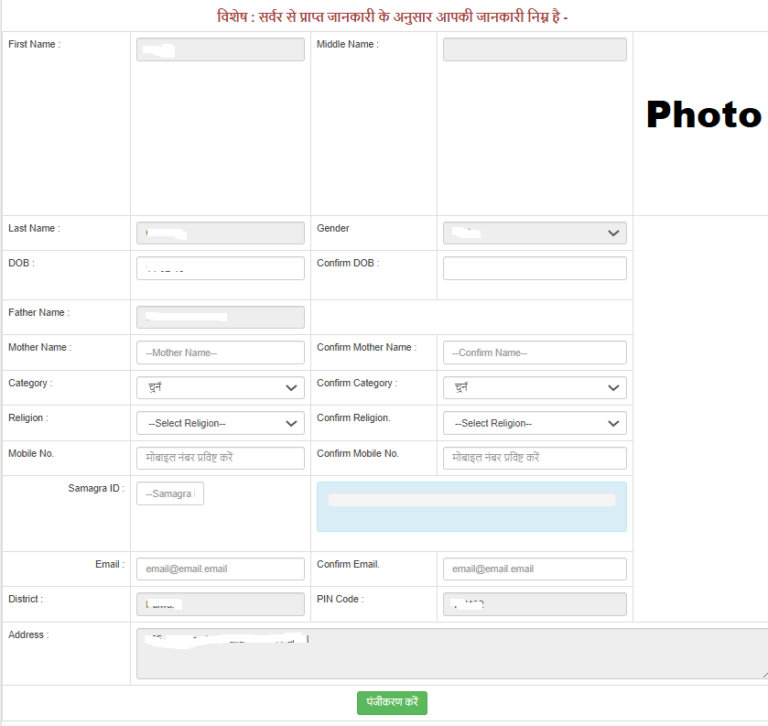Select the Confirm DOB input field
The image size is (768, 726).
(534, 268)
